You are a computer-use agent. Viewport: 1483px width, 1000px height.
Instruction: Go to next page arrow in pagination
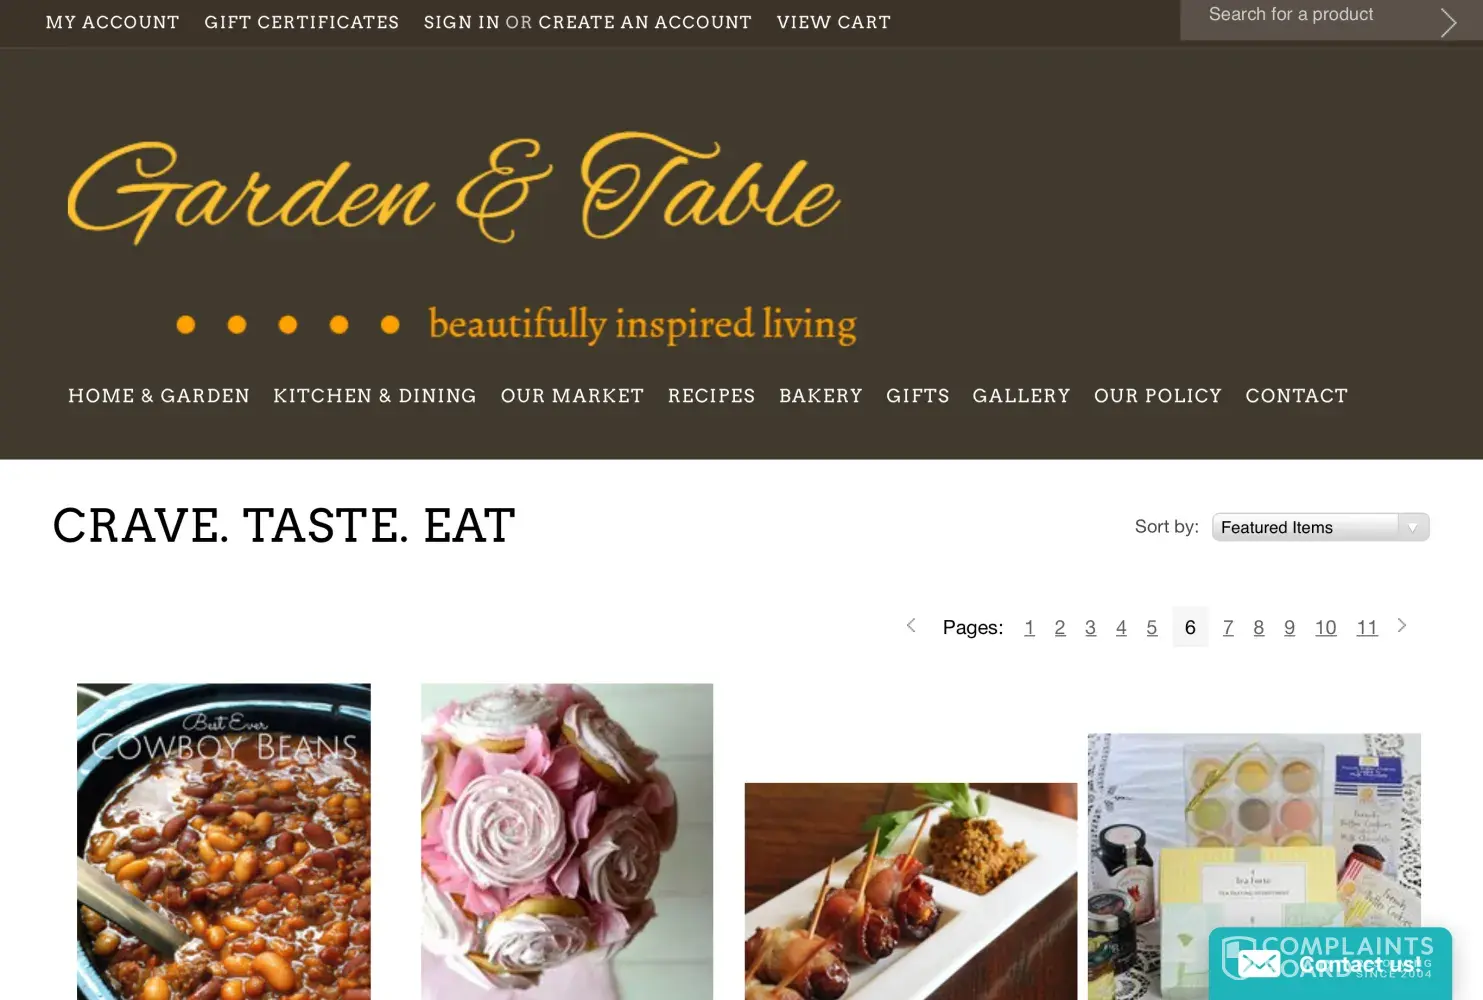click(1402, 626)
